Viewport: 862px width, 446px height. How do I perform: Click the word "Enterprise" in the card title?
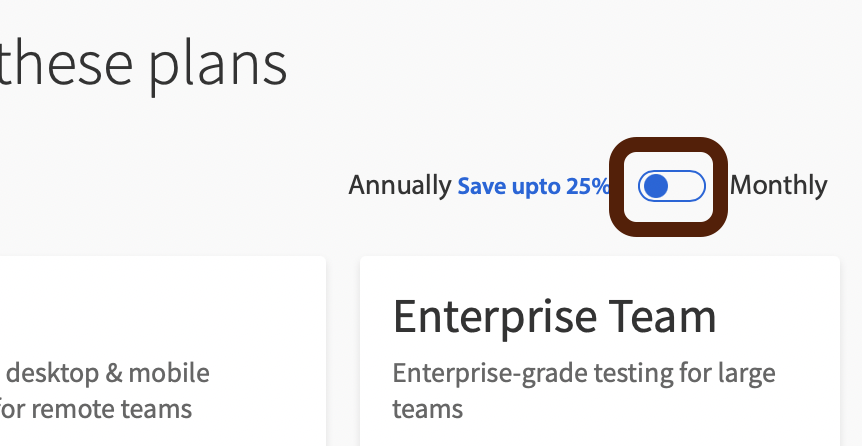492,316
